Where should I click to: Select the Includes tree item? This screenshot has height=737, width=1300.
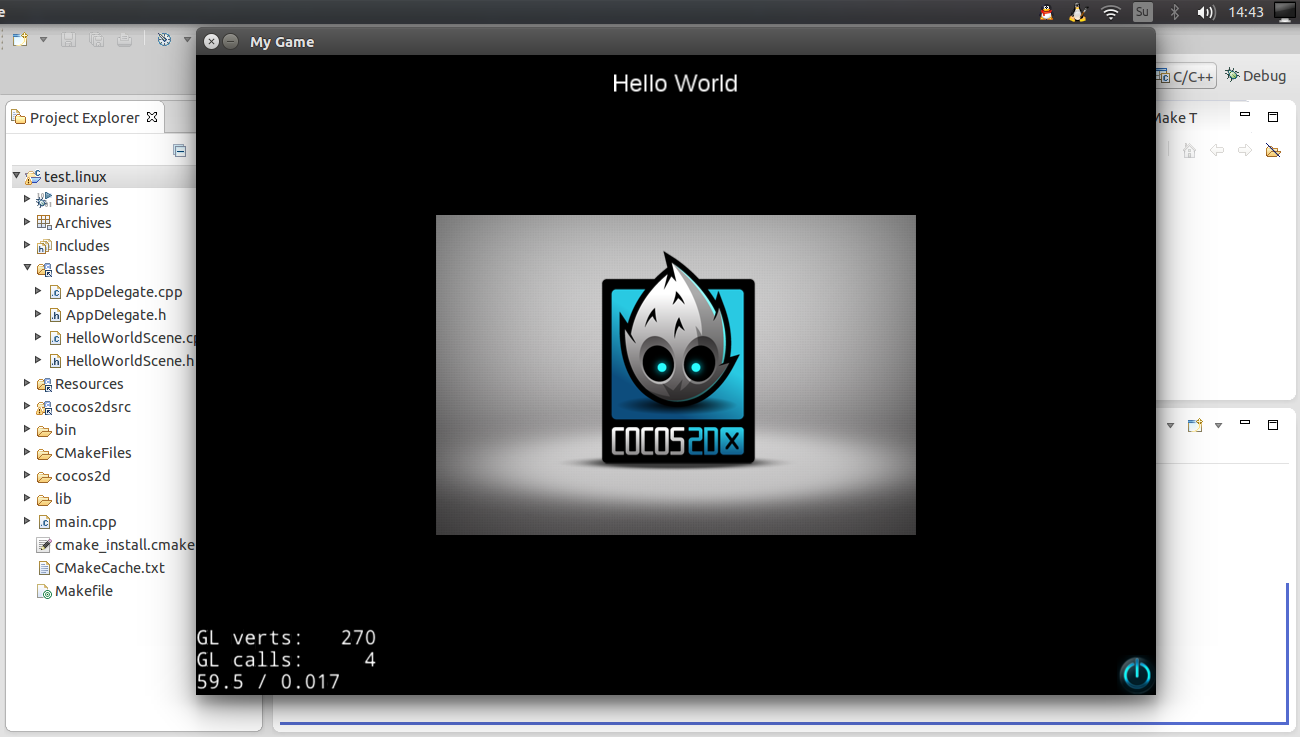82,246
